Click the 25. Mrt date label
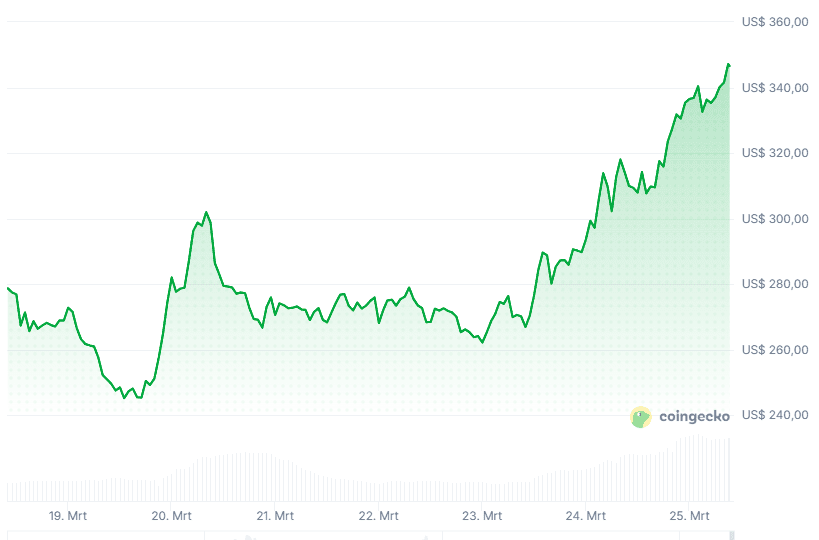 tap(689, 516)
